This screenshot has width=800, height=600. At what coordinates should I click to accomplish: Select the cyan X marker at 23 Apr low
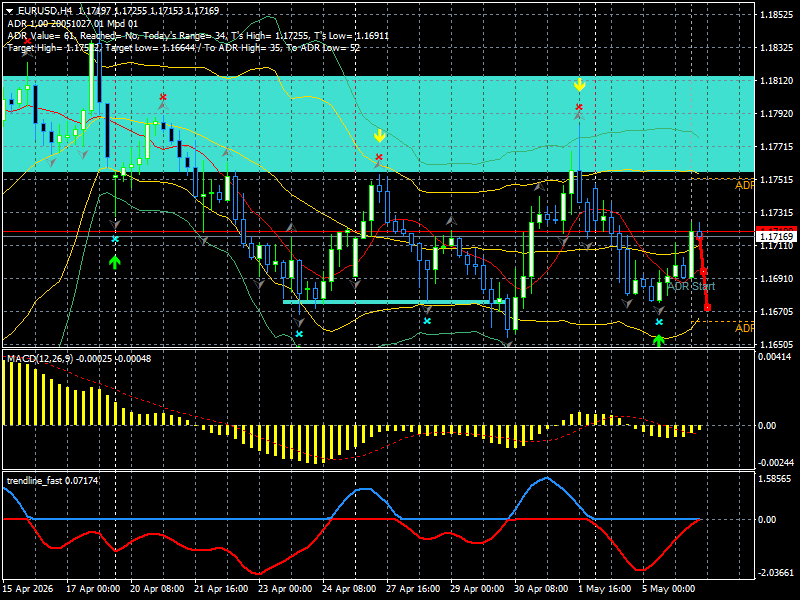click(299, 334)
